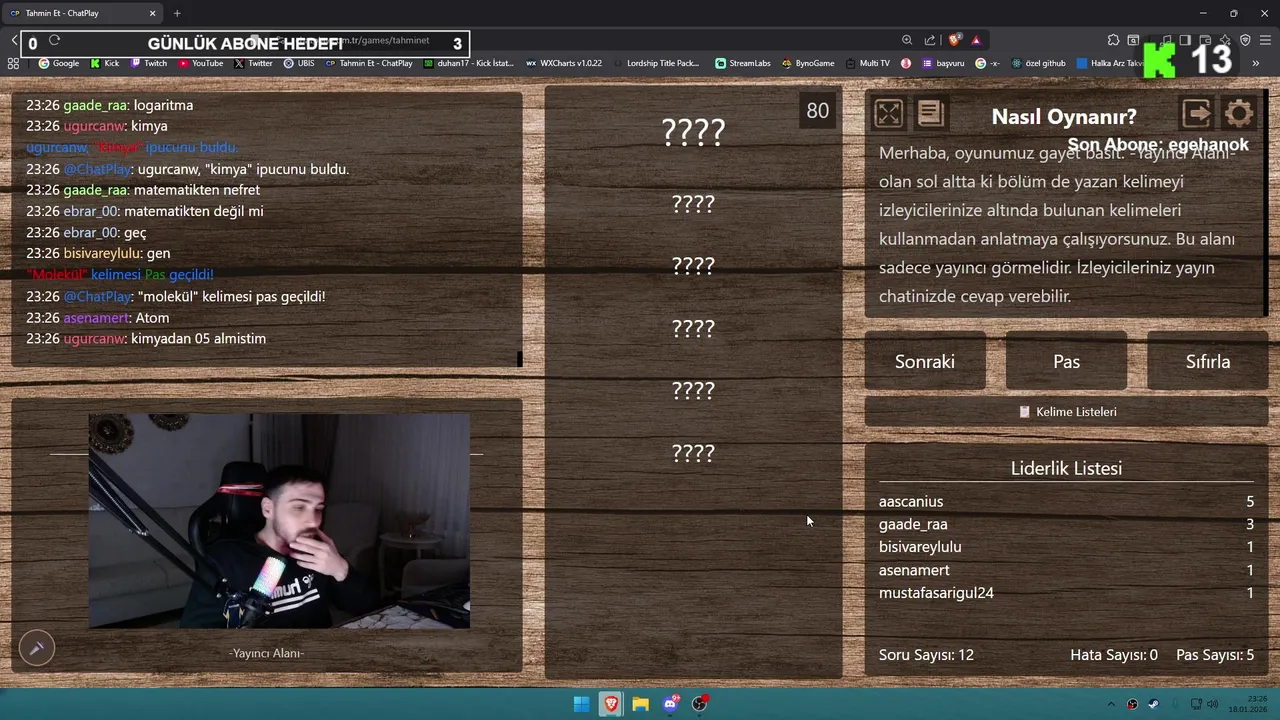Open Brave Leo AI sparkle icon
This screenshot has height=720, width=1280.
click(x=1226, y=40)
